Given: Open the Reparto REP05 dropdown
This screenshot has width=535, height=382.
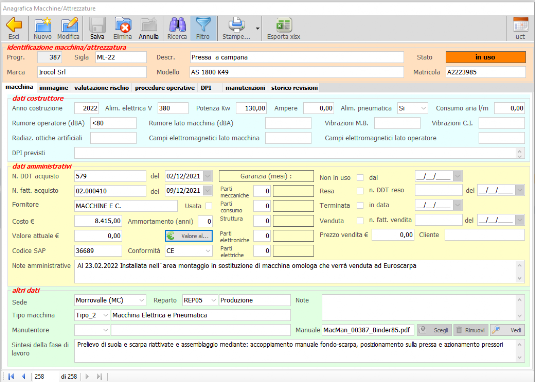Looking at the screenshot, I should (214, 300).
